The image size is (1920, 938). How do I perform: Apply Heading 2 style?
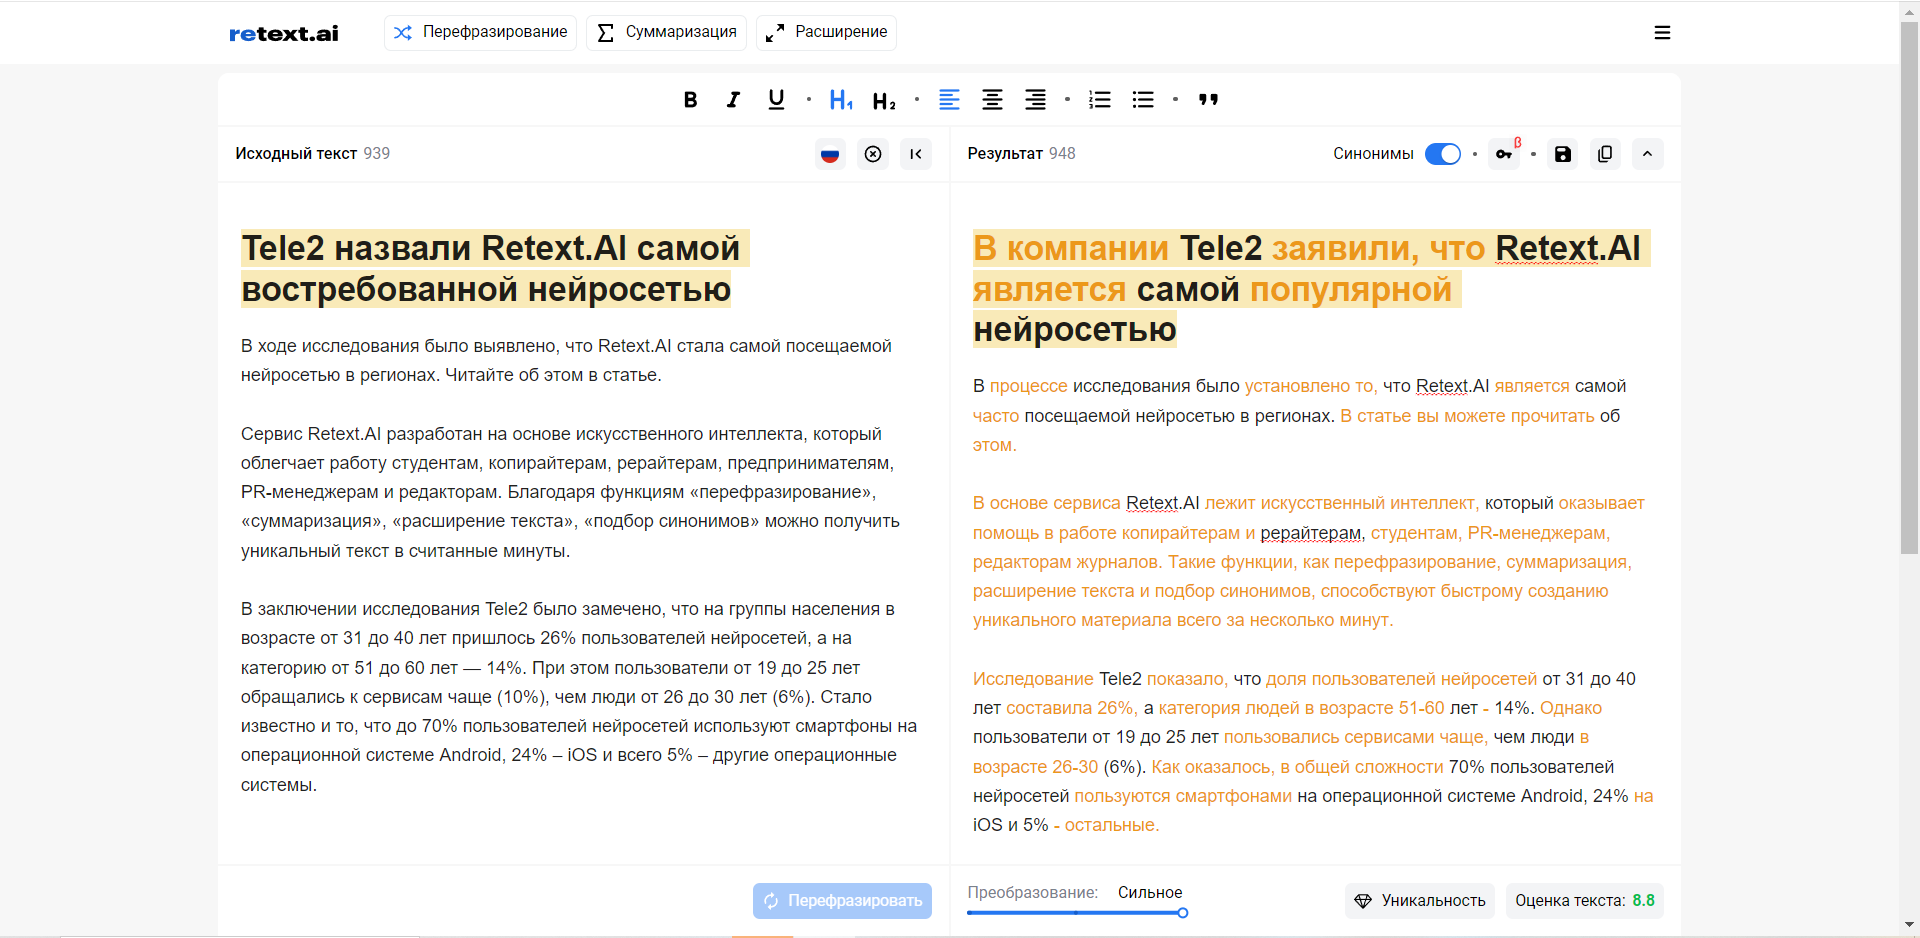point(883,100)
